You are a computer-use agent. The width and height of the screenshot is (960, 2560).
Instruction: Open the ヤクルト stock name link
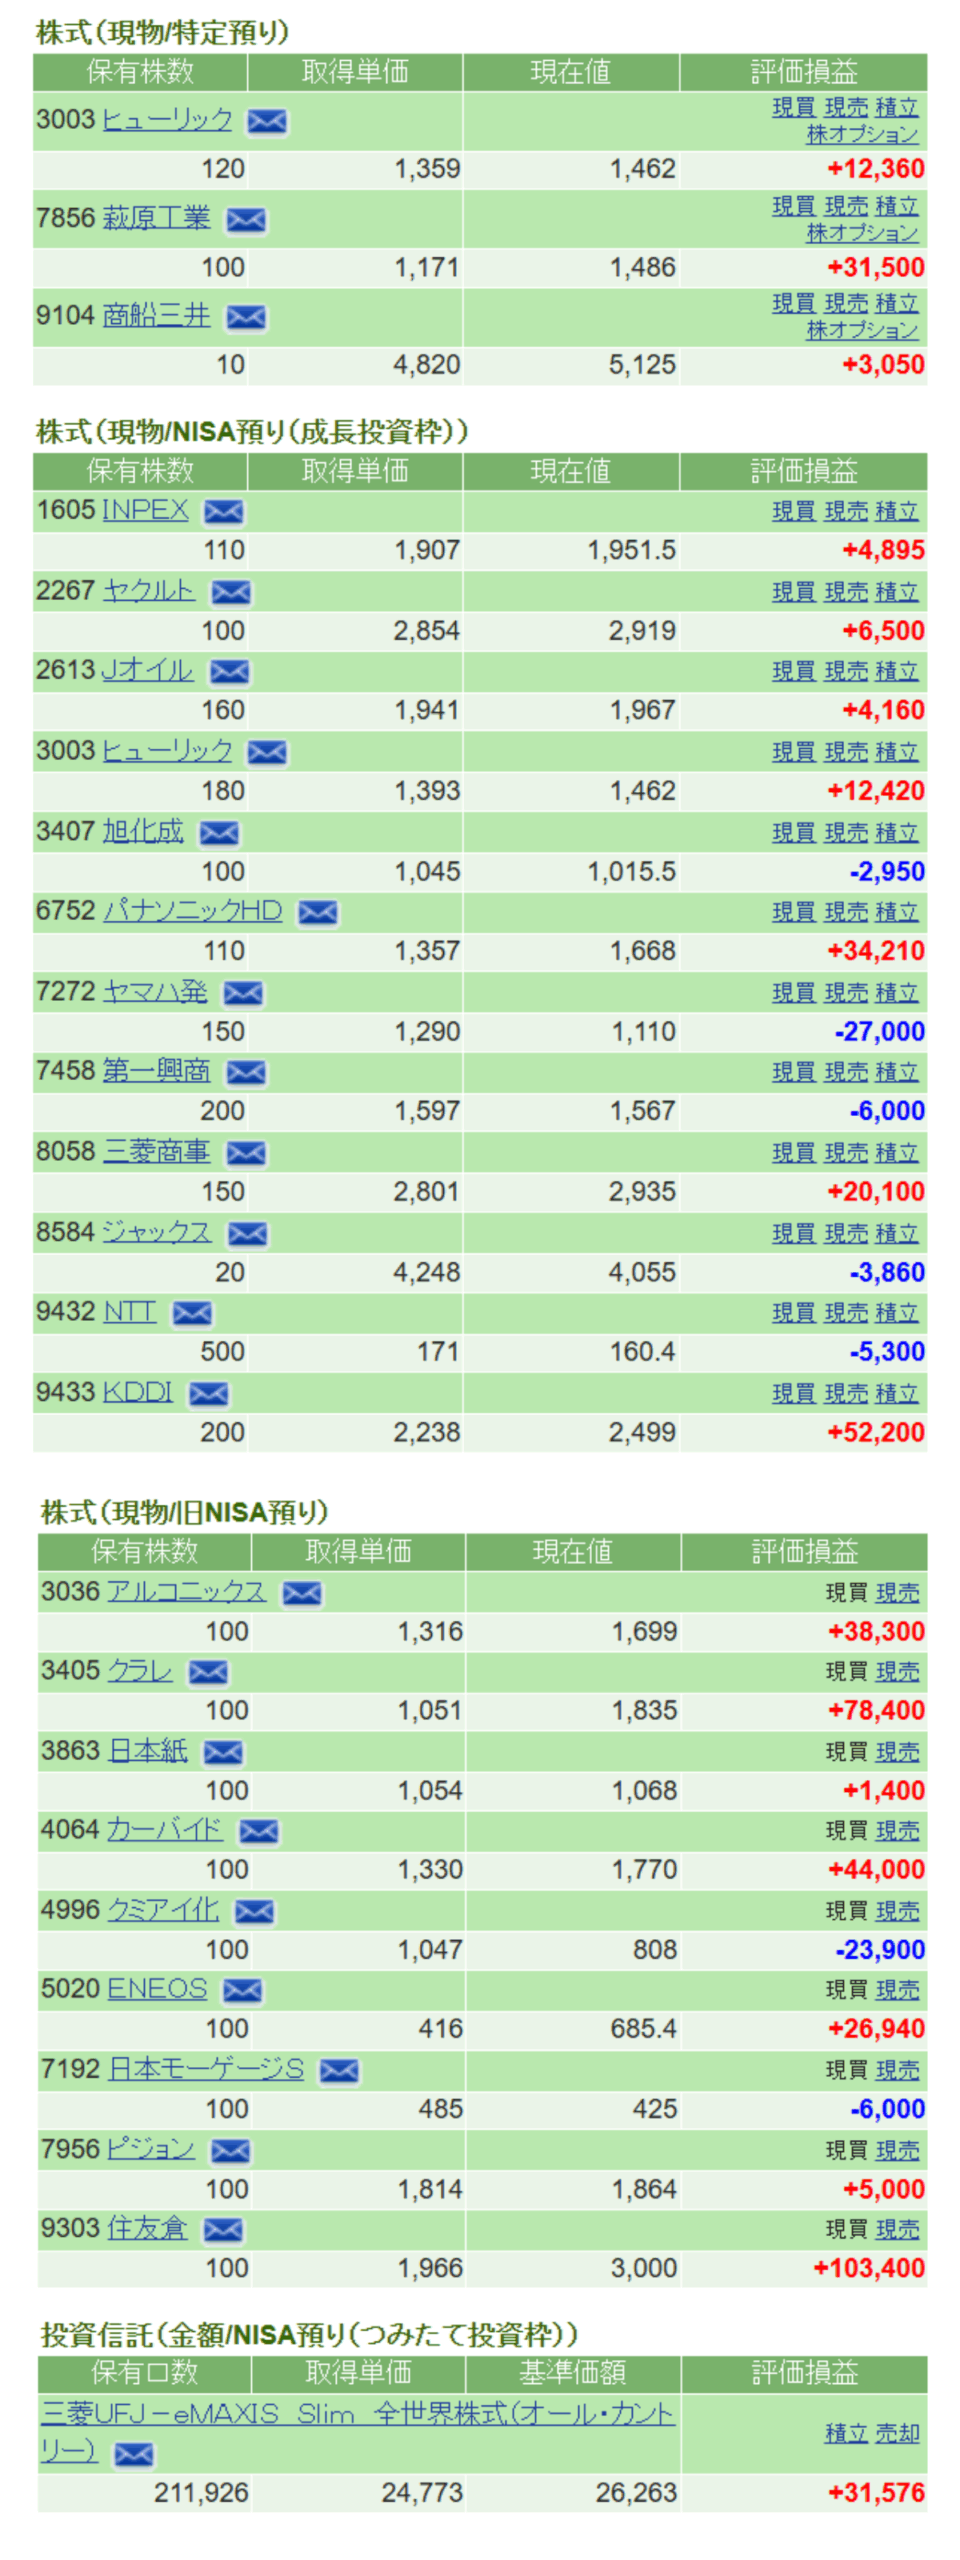point(149,591)
